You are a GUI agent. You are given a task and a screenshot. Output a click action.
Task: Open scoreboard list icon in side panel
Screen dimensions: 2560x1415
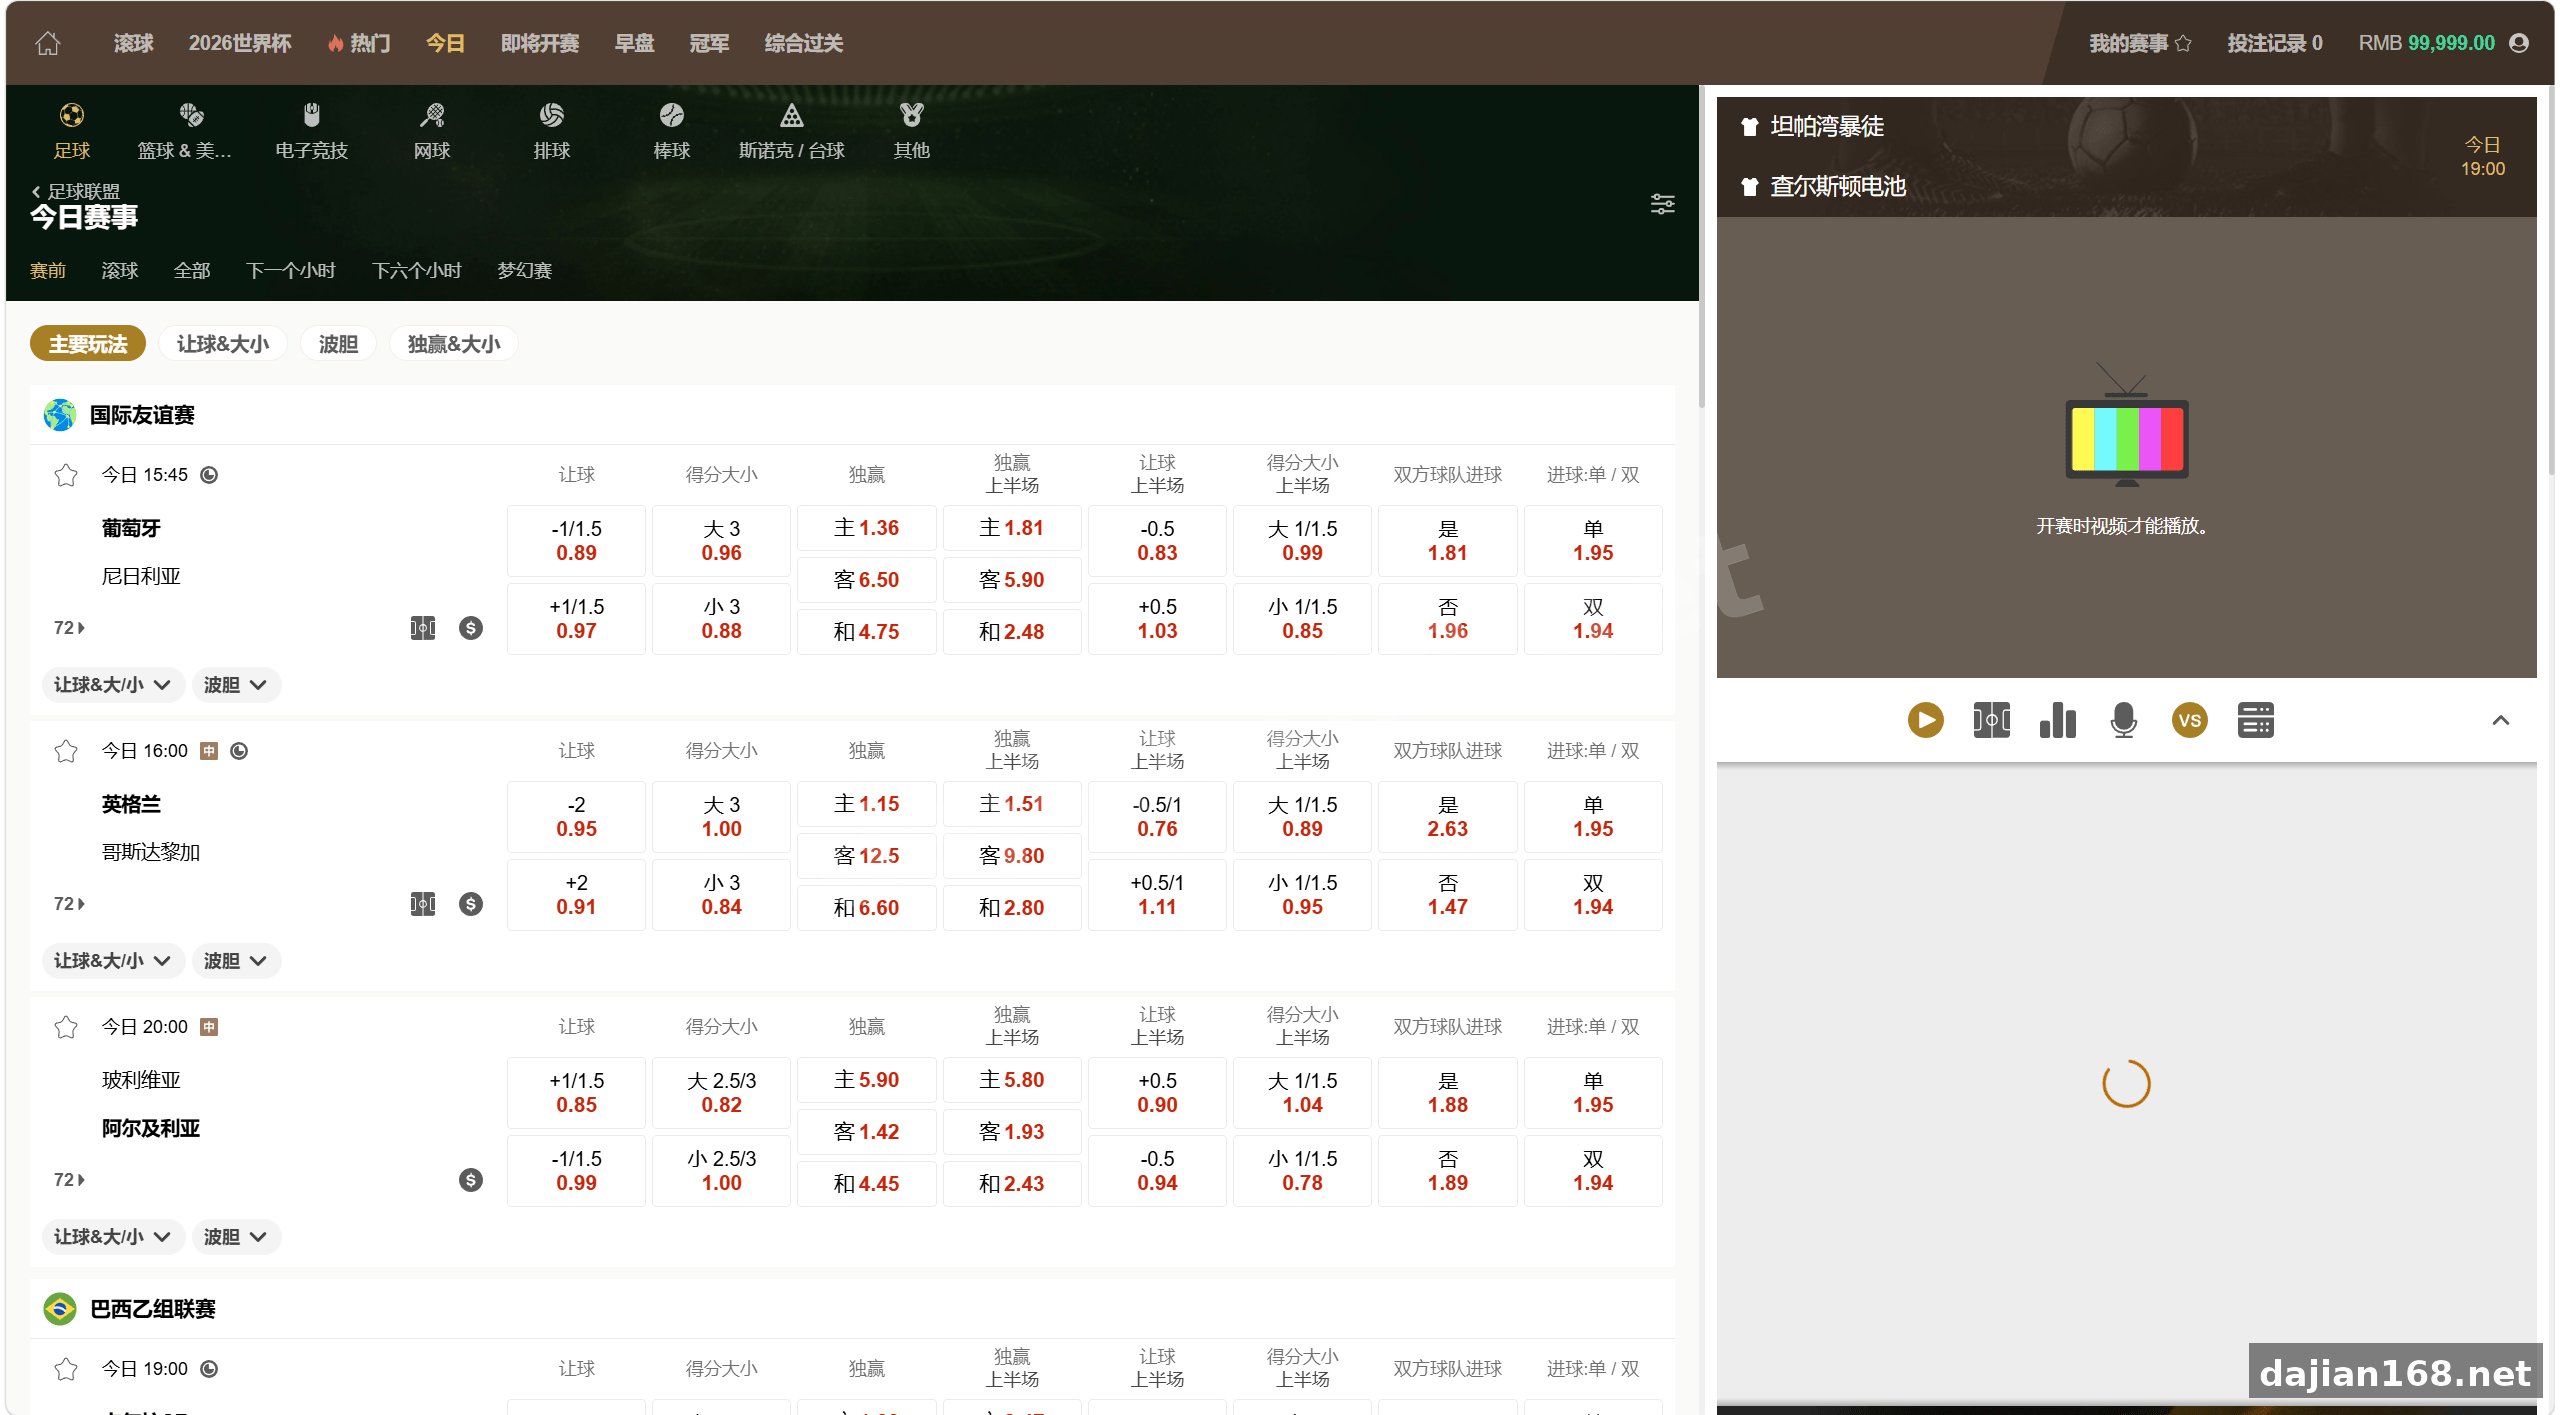[x=2255, y=720]
